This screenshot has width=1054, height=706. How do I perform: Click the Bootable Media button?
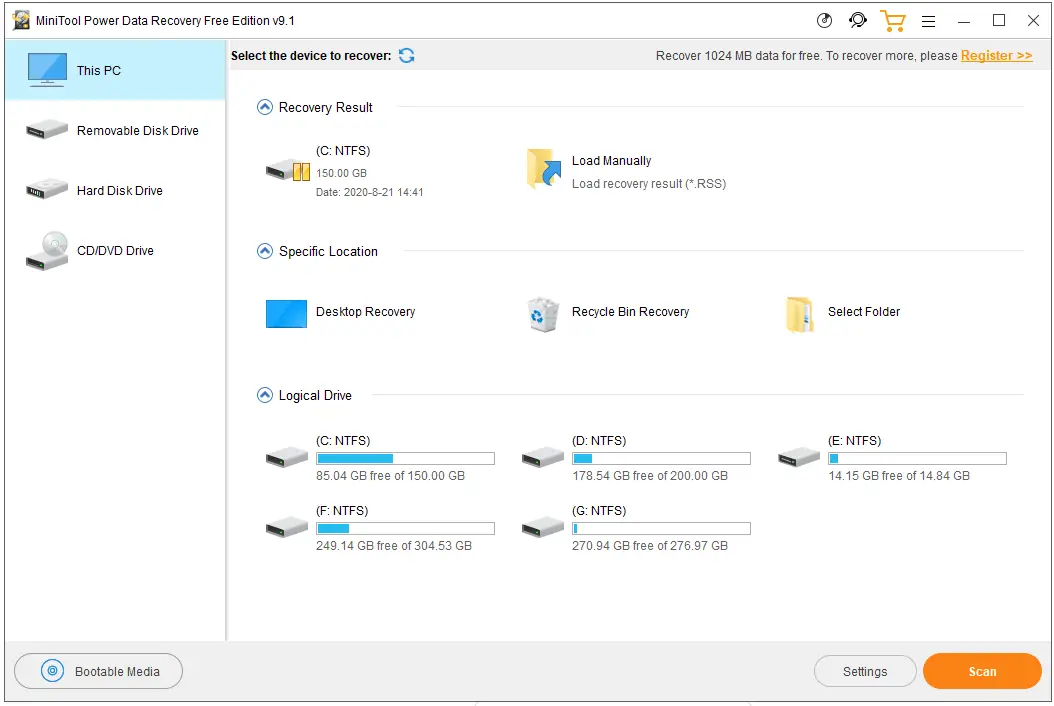[x=98, y=671]
